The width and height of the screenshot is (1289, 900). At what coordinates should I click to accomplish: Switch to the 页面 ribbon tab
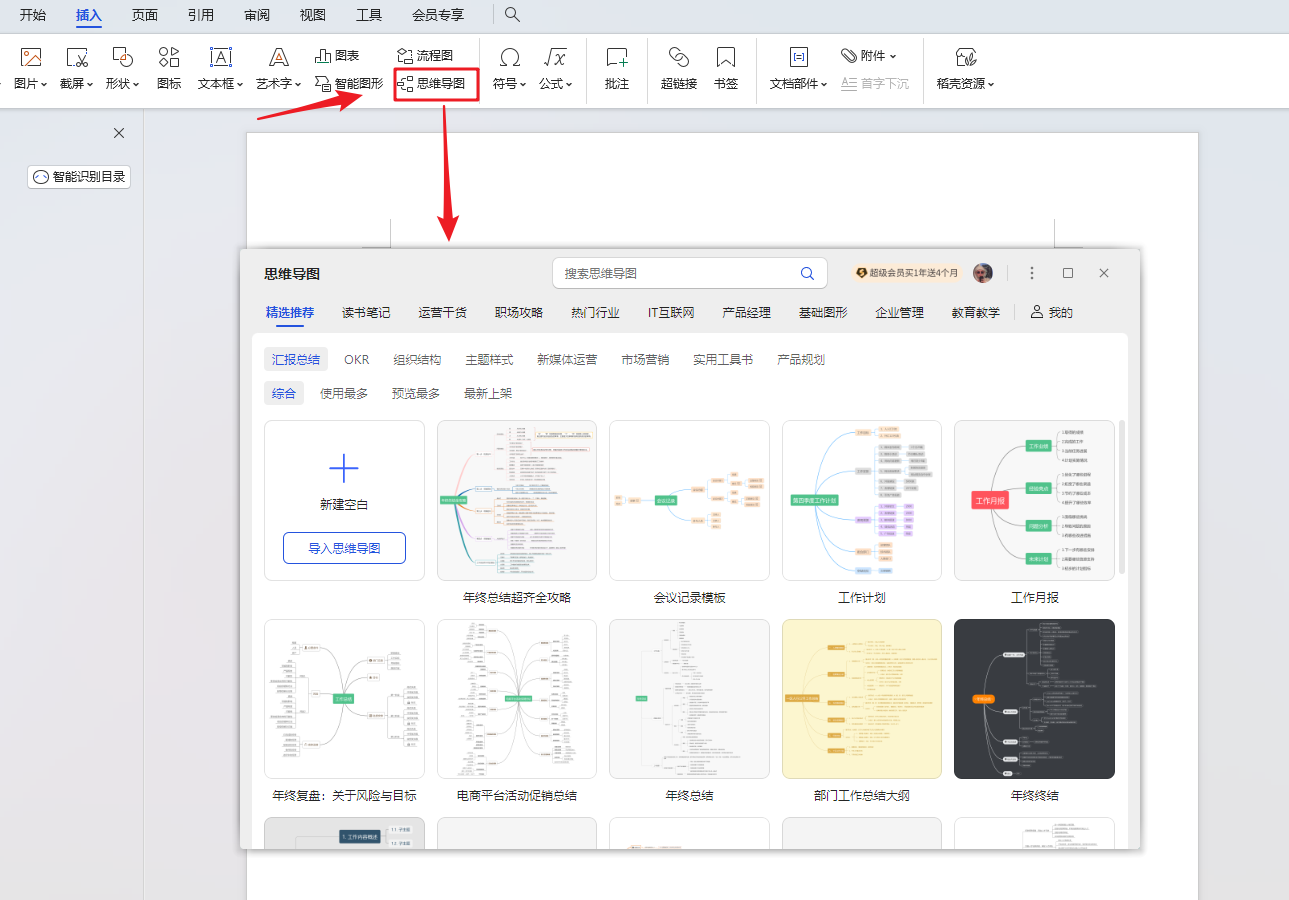(145, 15)
